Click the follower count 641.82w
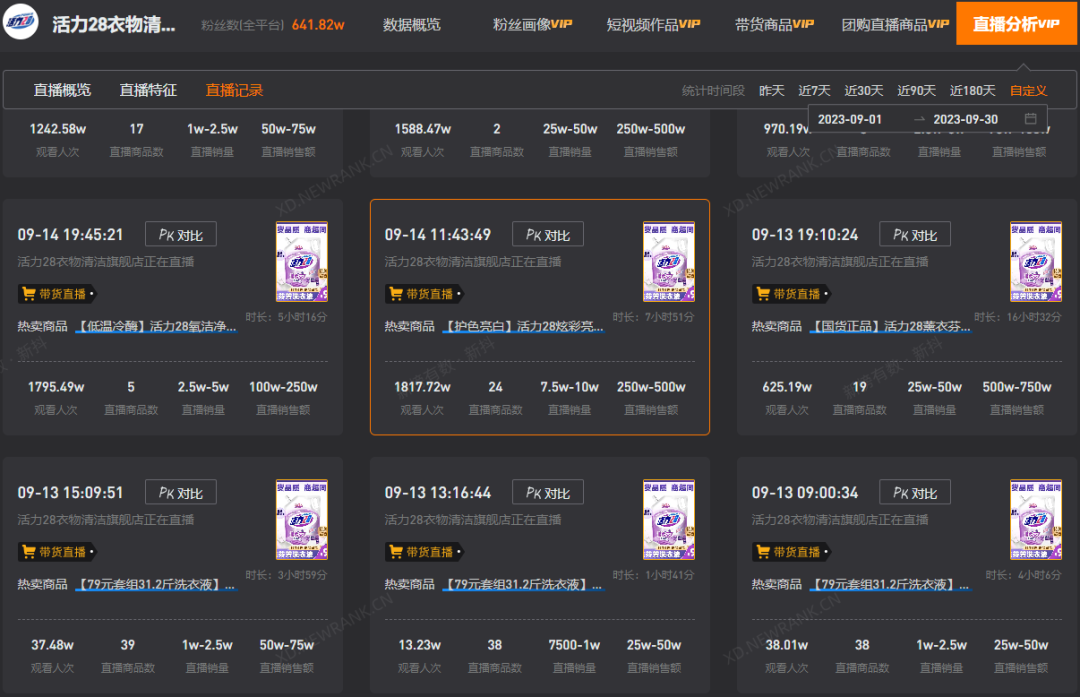 coord(318,25)
